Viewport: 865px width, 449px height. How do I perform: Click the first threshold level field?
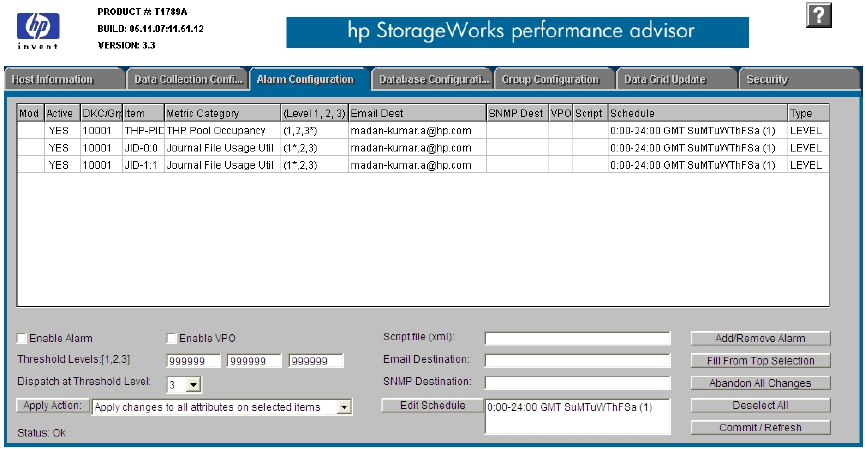click(x=193, y=361)
